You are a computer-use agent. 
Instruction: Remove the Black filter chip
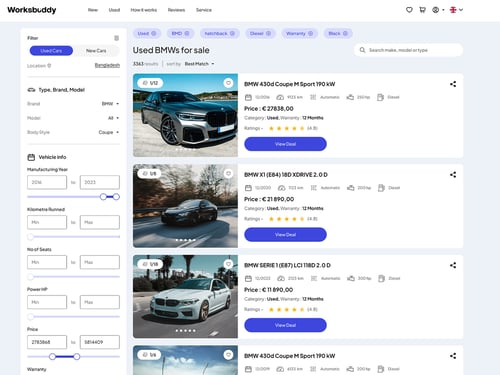point(345,33)
